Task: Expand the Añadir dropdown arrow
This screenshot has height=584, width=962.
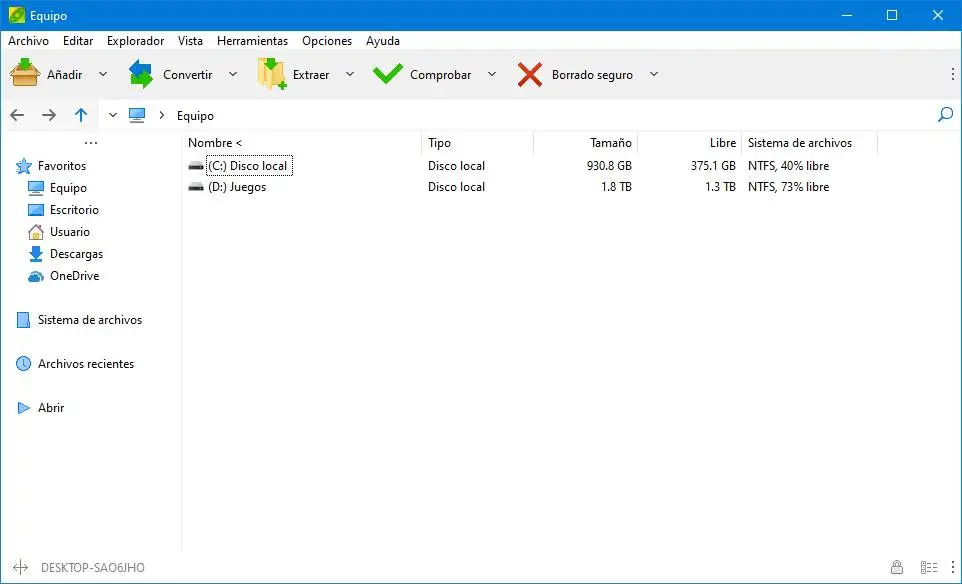Action: pos(103,74)
